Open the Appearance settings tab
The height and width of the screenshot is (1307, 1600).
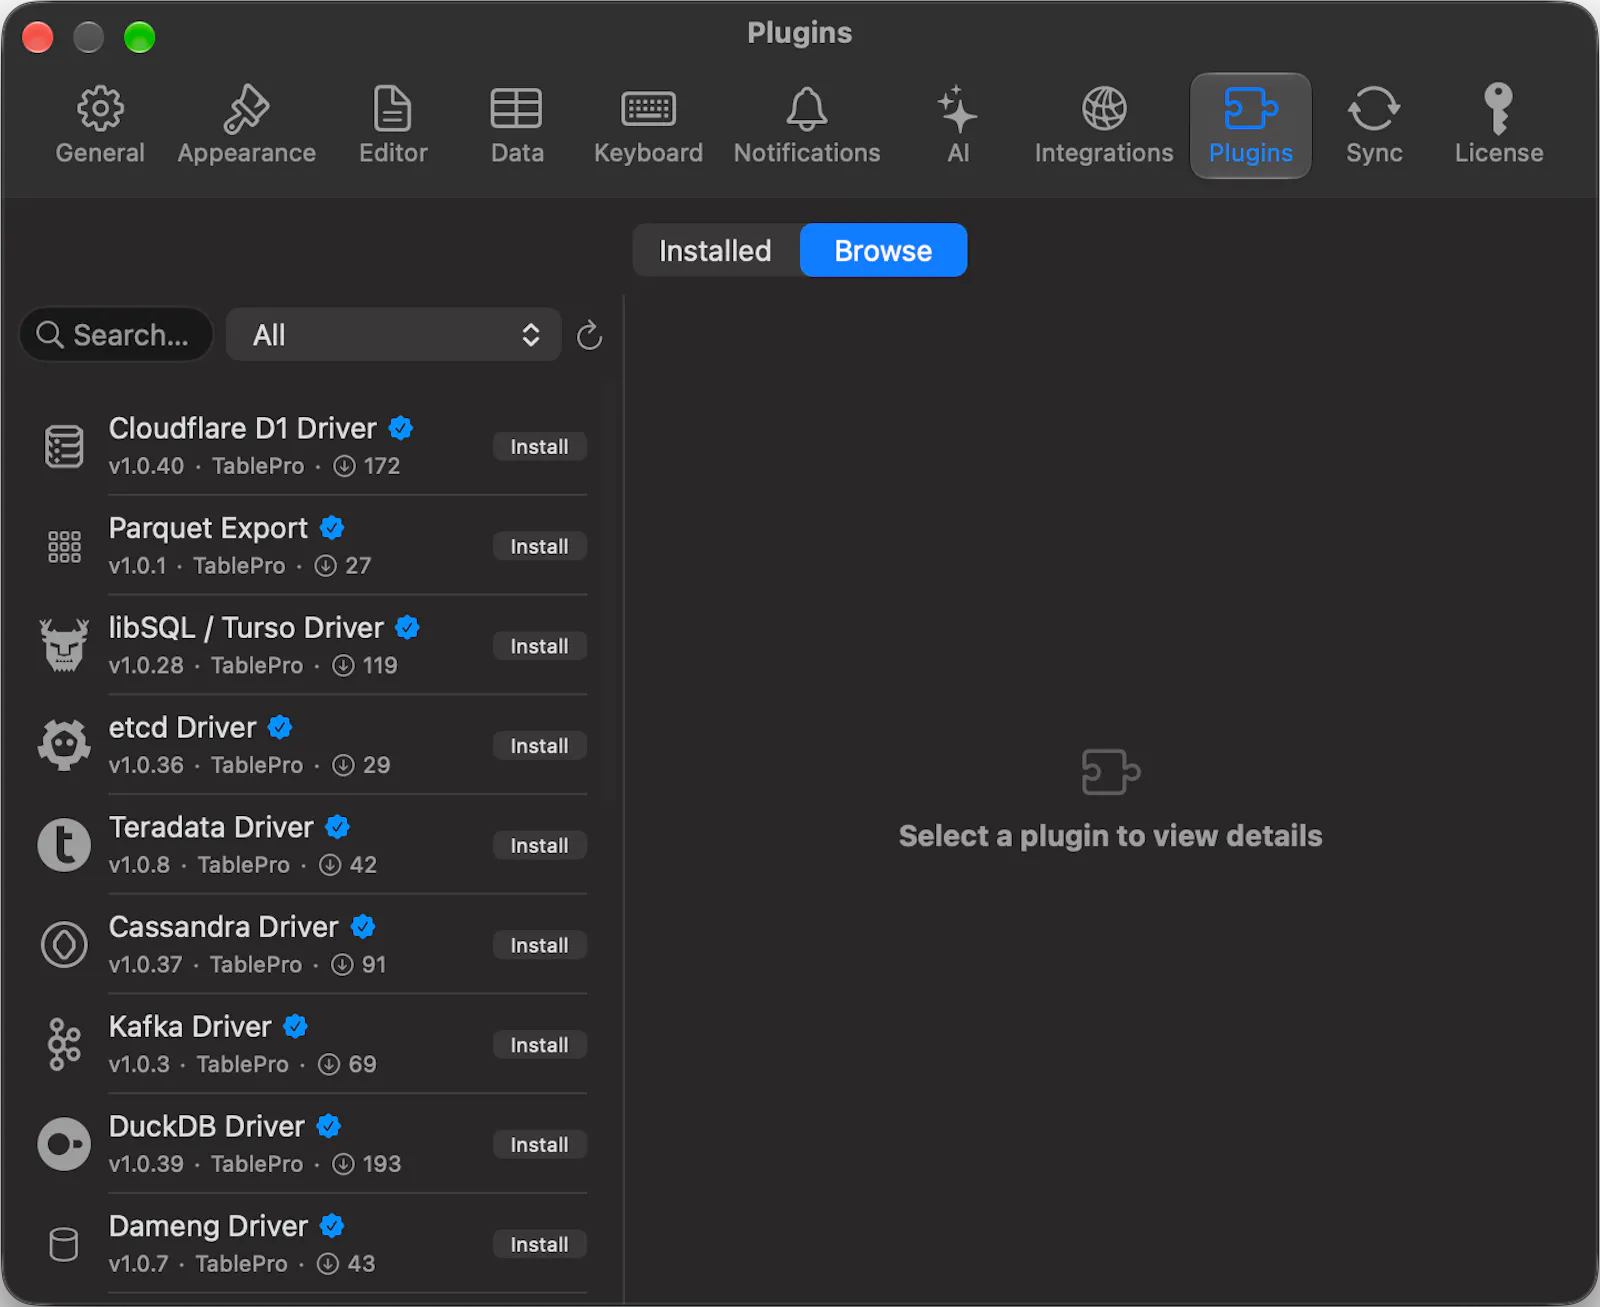tap(247, 126)
